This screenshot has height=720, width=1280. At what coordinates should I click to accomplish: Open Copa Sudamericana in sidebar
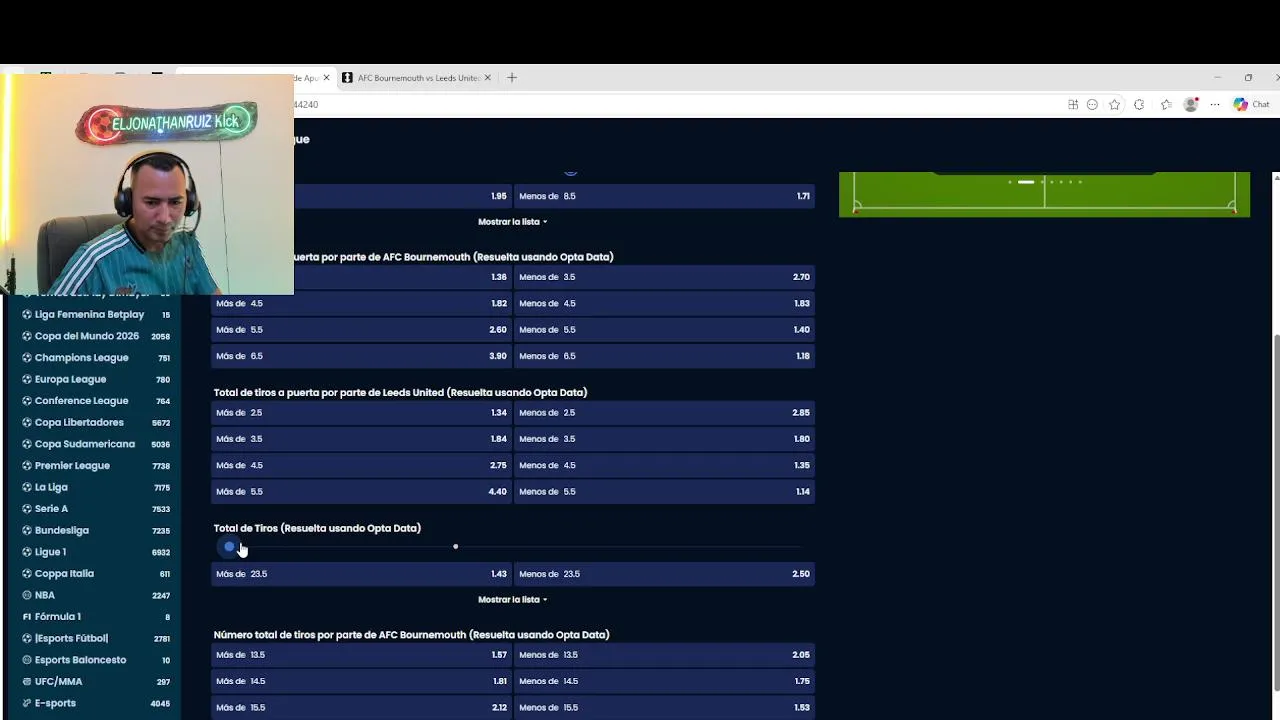(84, 444)
